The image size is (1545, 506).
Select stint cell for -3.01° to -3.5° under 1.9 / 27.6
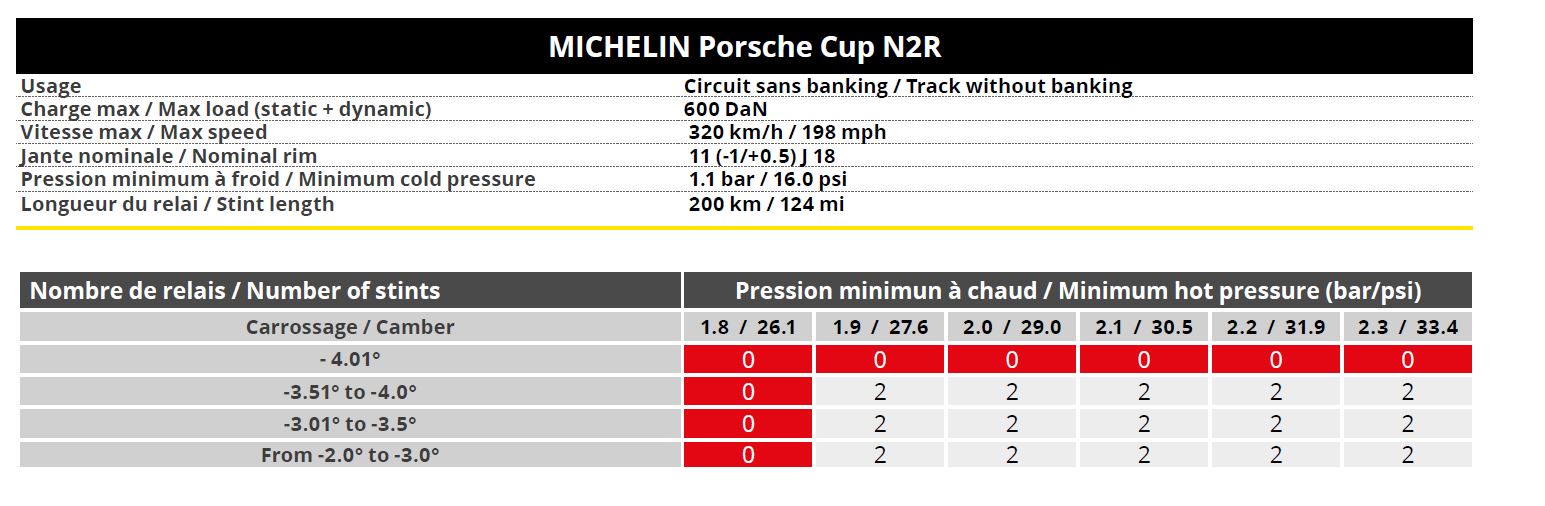[x=880, y=423]
